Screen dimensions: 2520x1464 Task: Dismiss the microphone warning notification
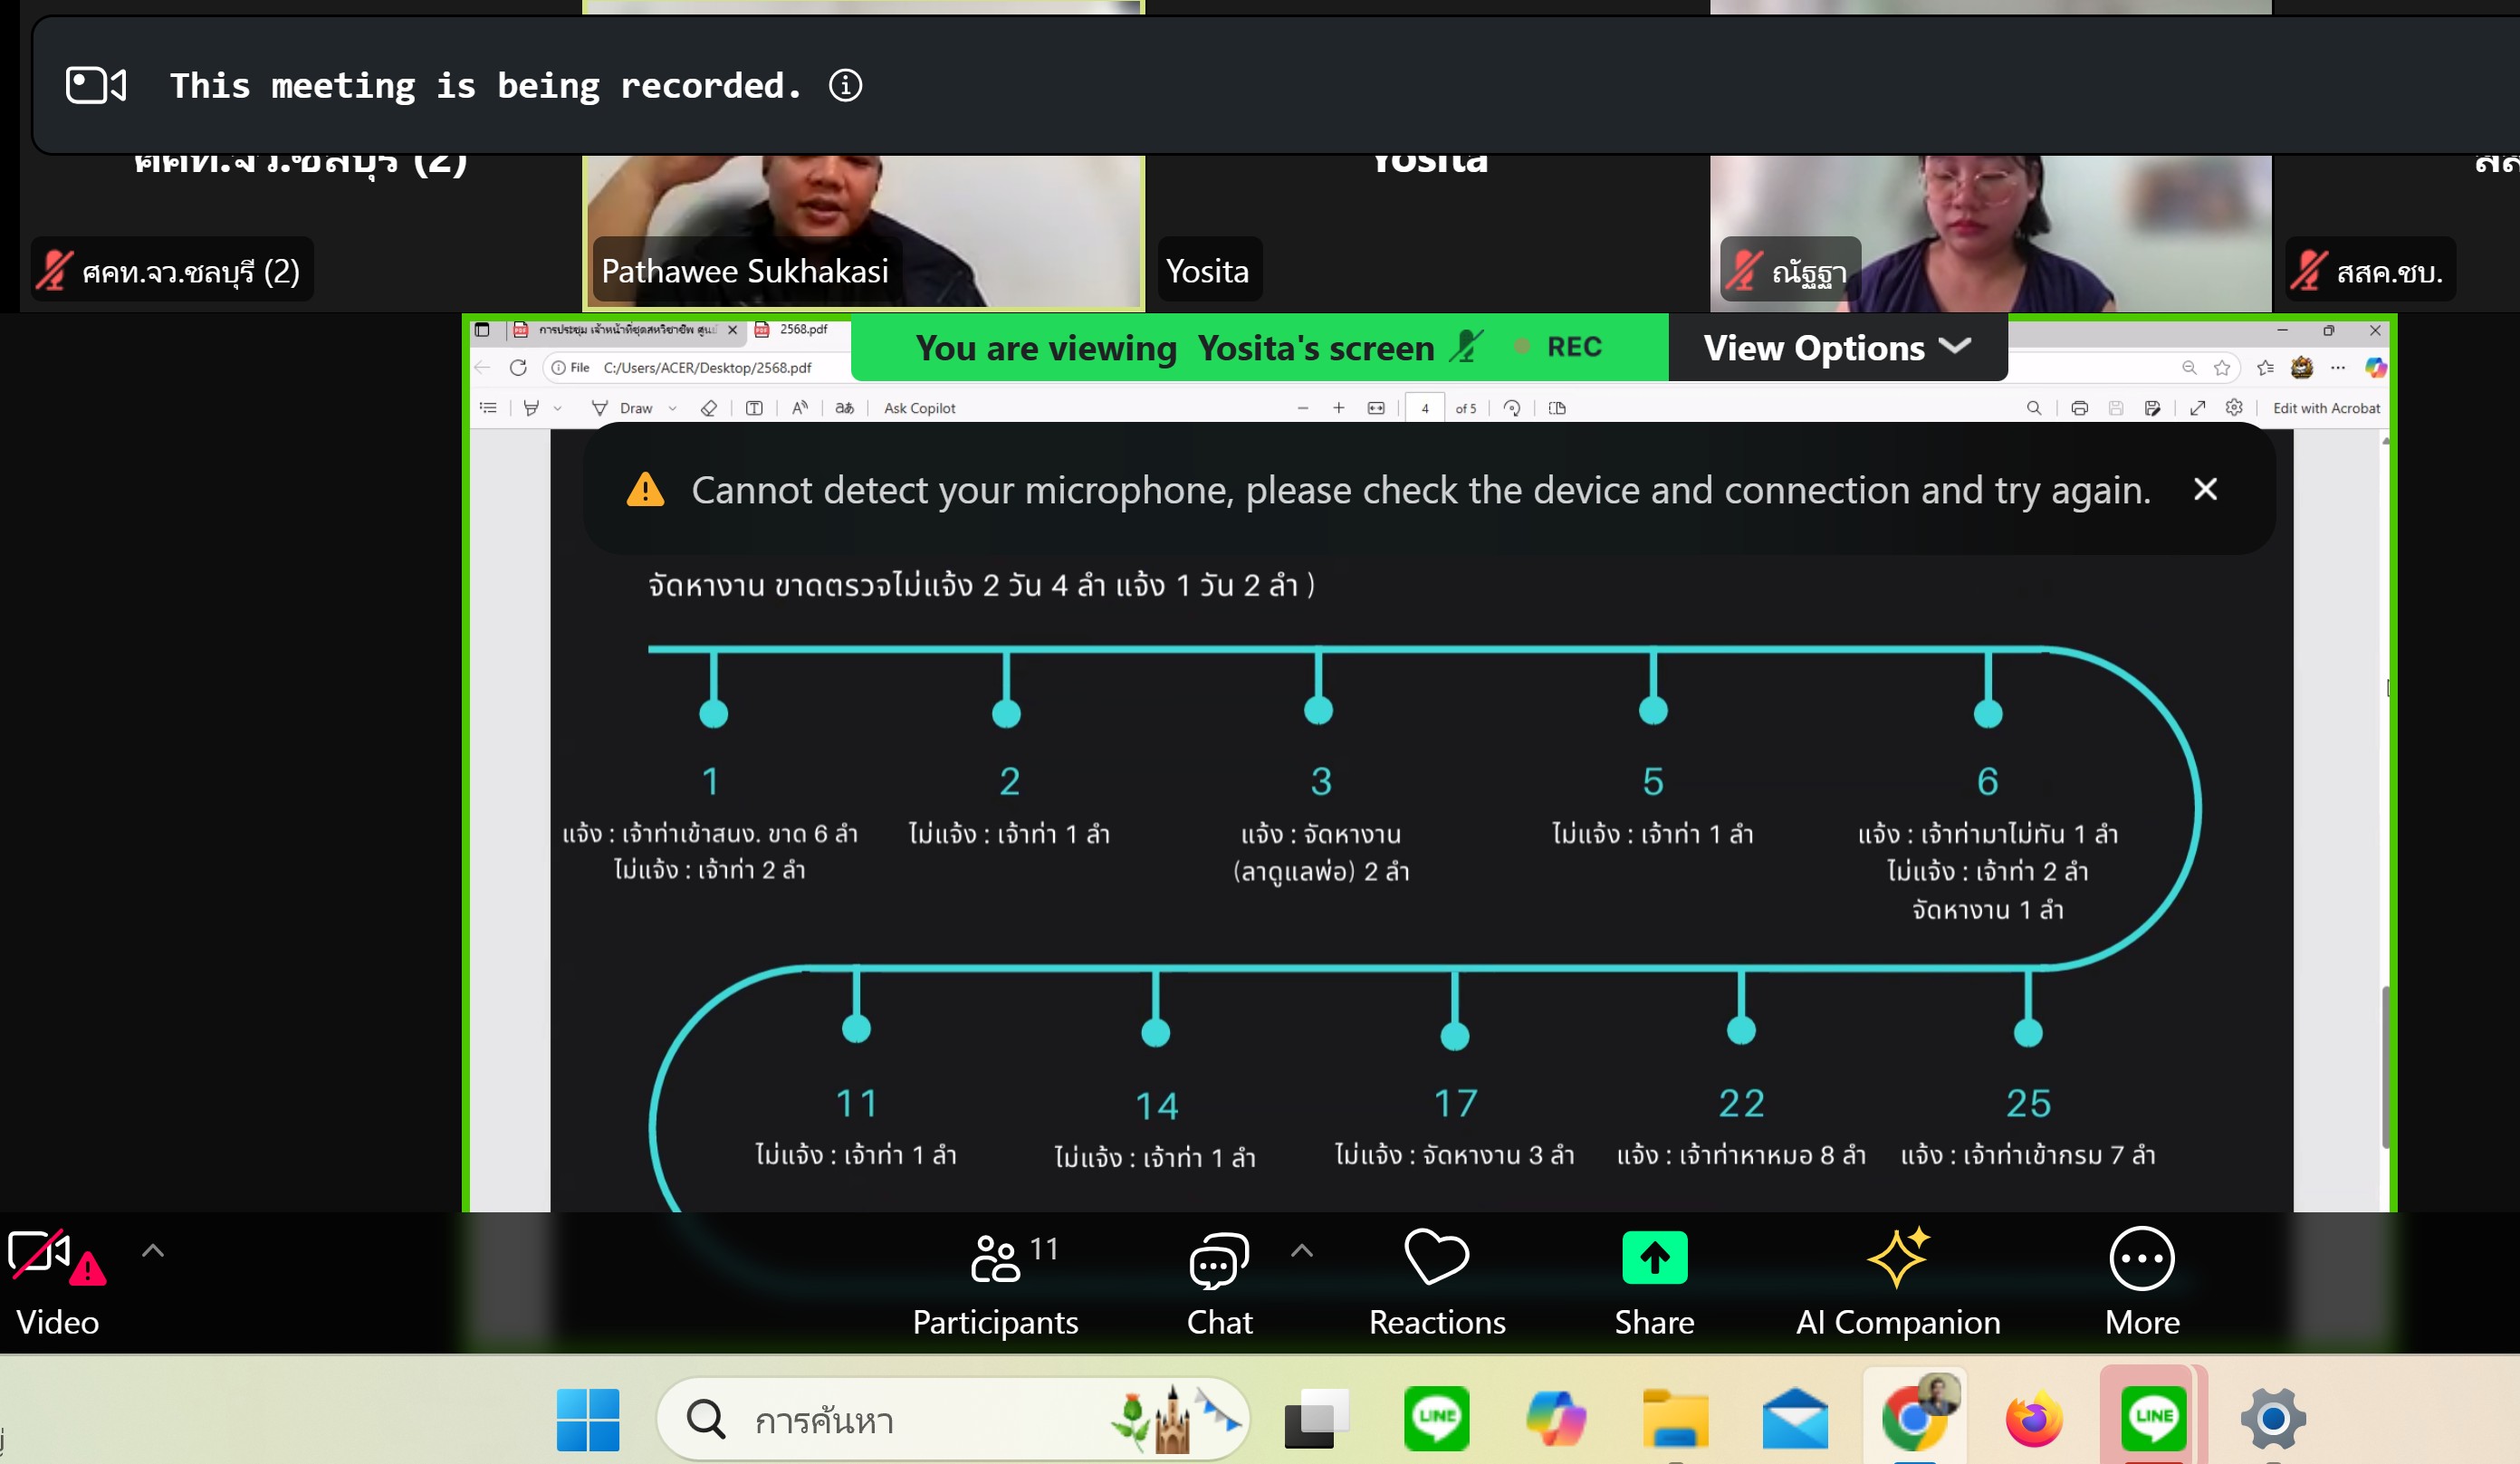click(x=2205, y=489)
